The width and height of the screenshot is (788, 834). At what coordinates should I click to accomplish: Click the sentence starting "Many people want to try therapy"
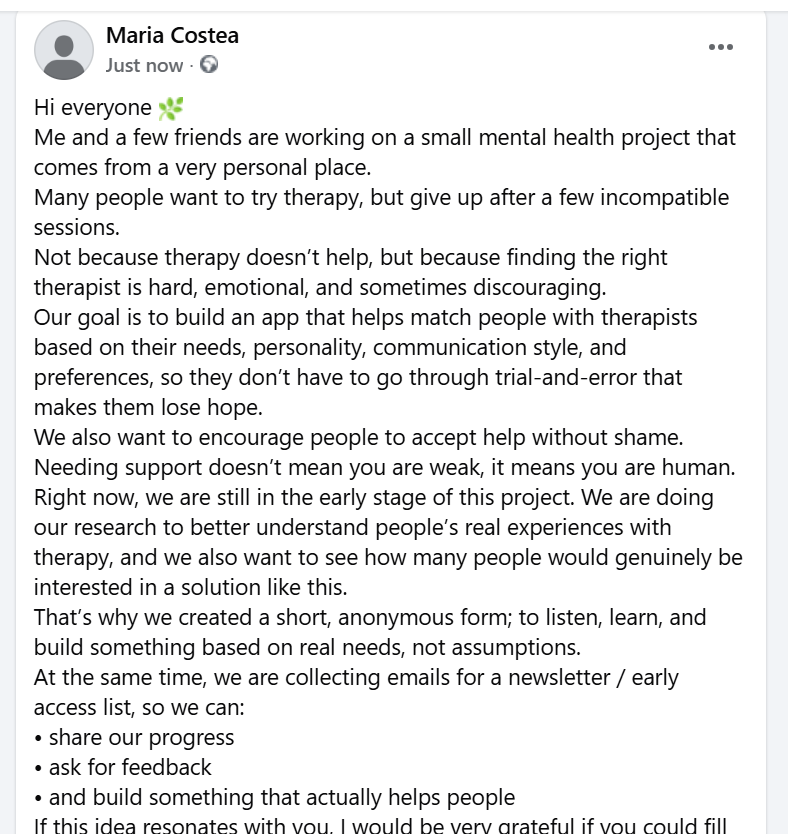[380, 198]
